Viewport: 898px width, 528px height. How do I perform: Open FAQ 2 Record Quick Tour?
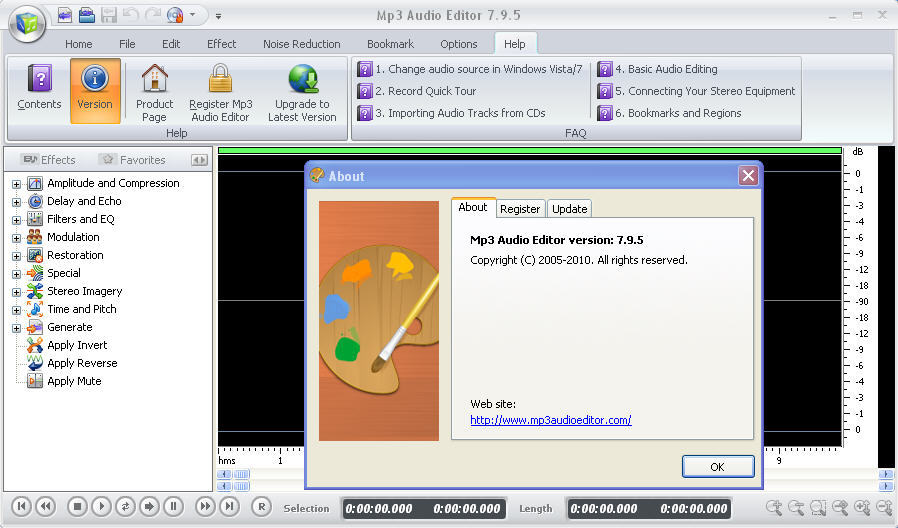coord(417,91)
